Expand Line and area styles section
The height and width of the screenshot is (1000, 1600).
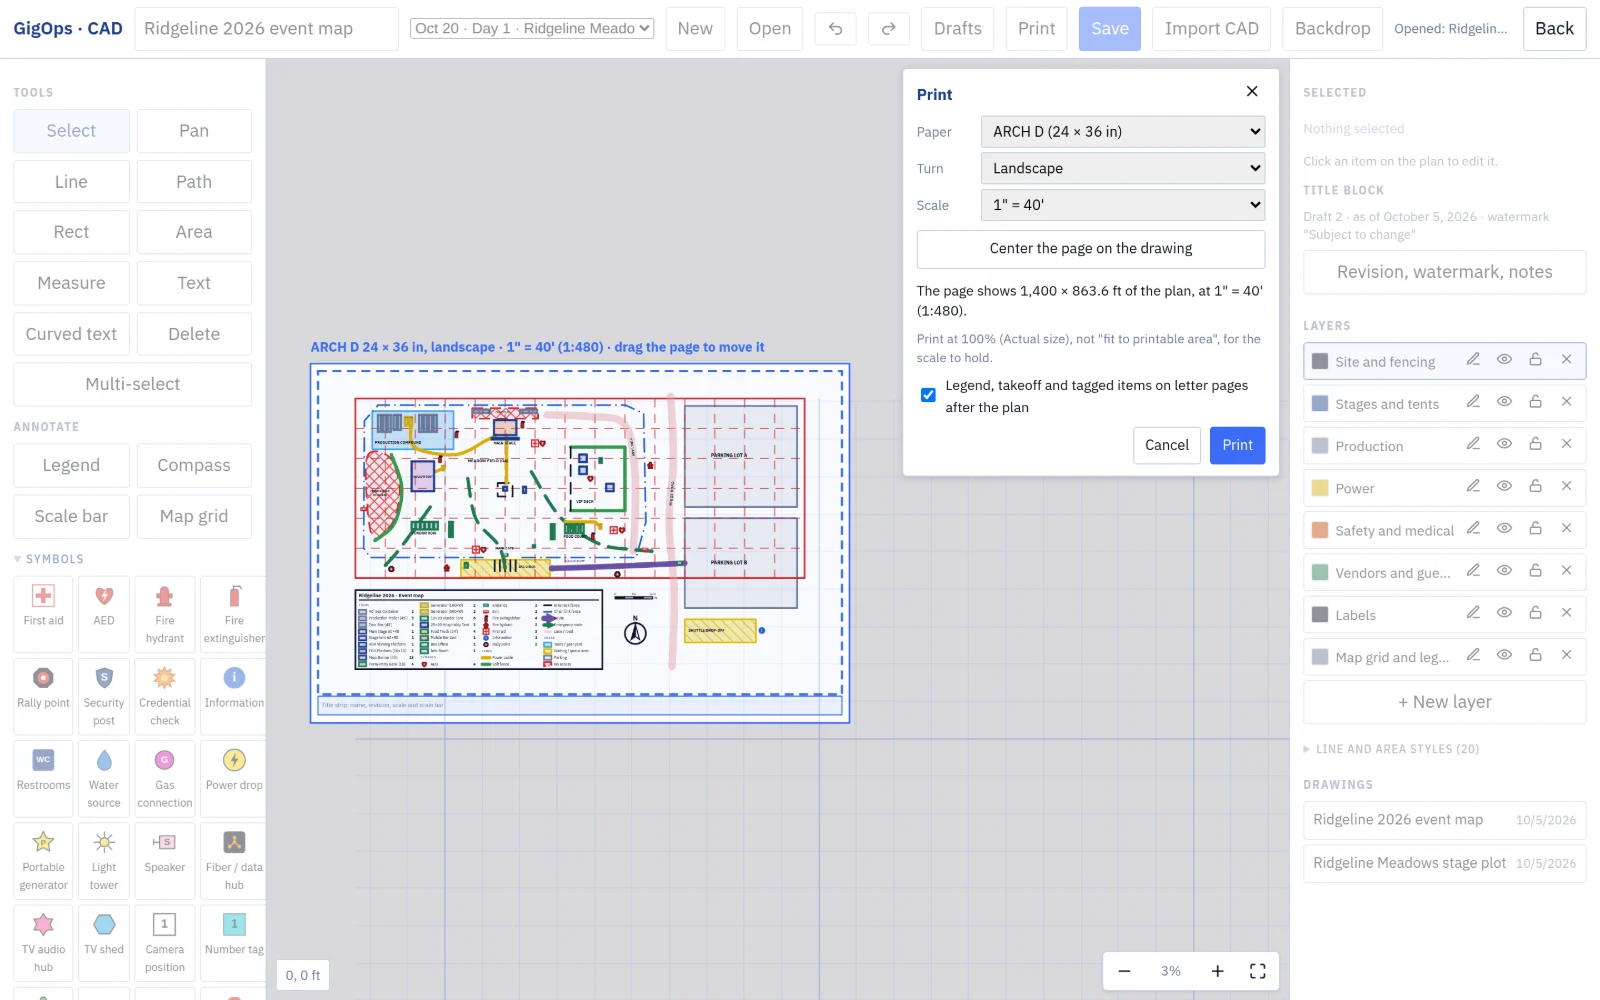1391,749
